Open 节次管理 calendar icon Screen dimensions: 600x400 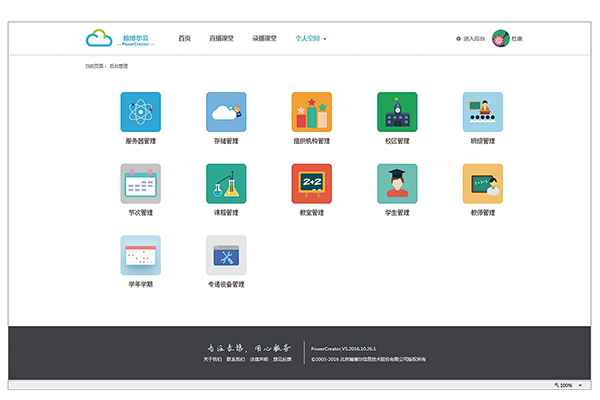tap(140, 184)
